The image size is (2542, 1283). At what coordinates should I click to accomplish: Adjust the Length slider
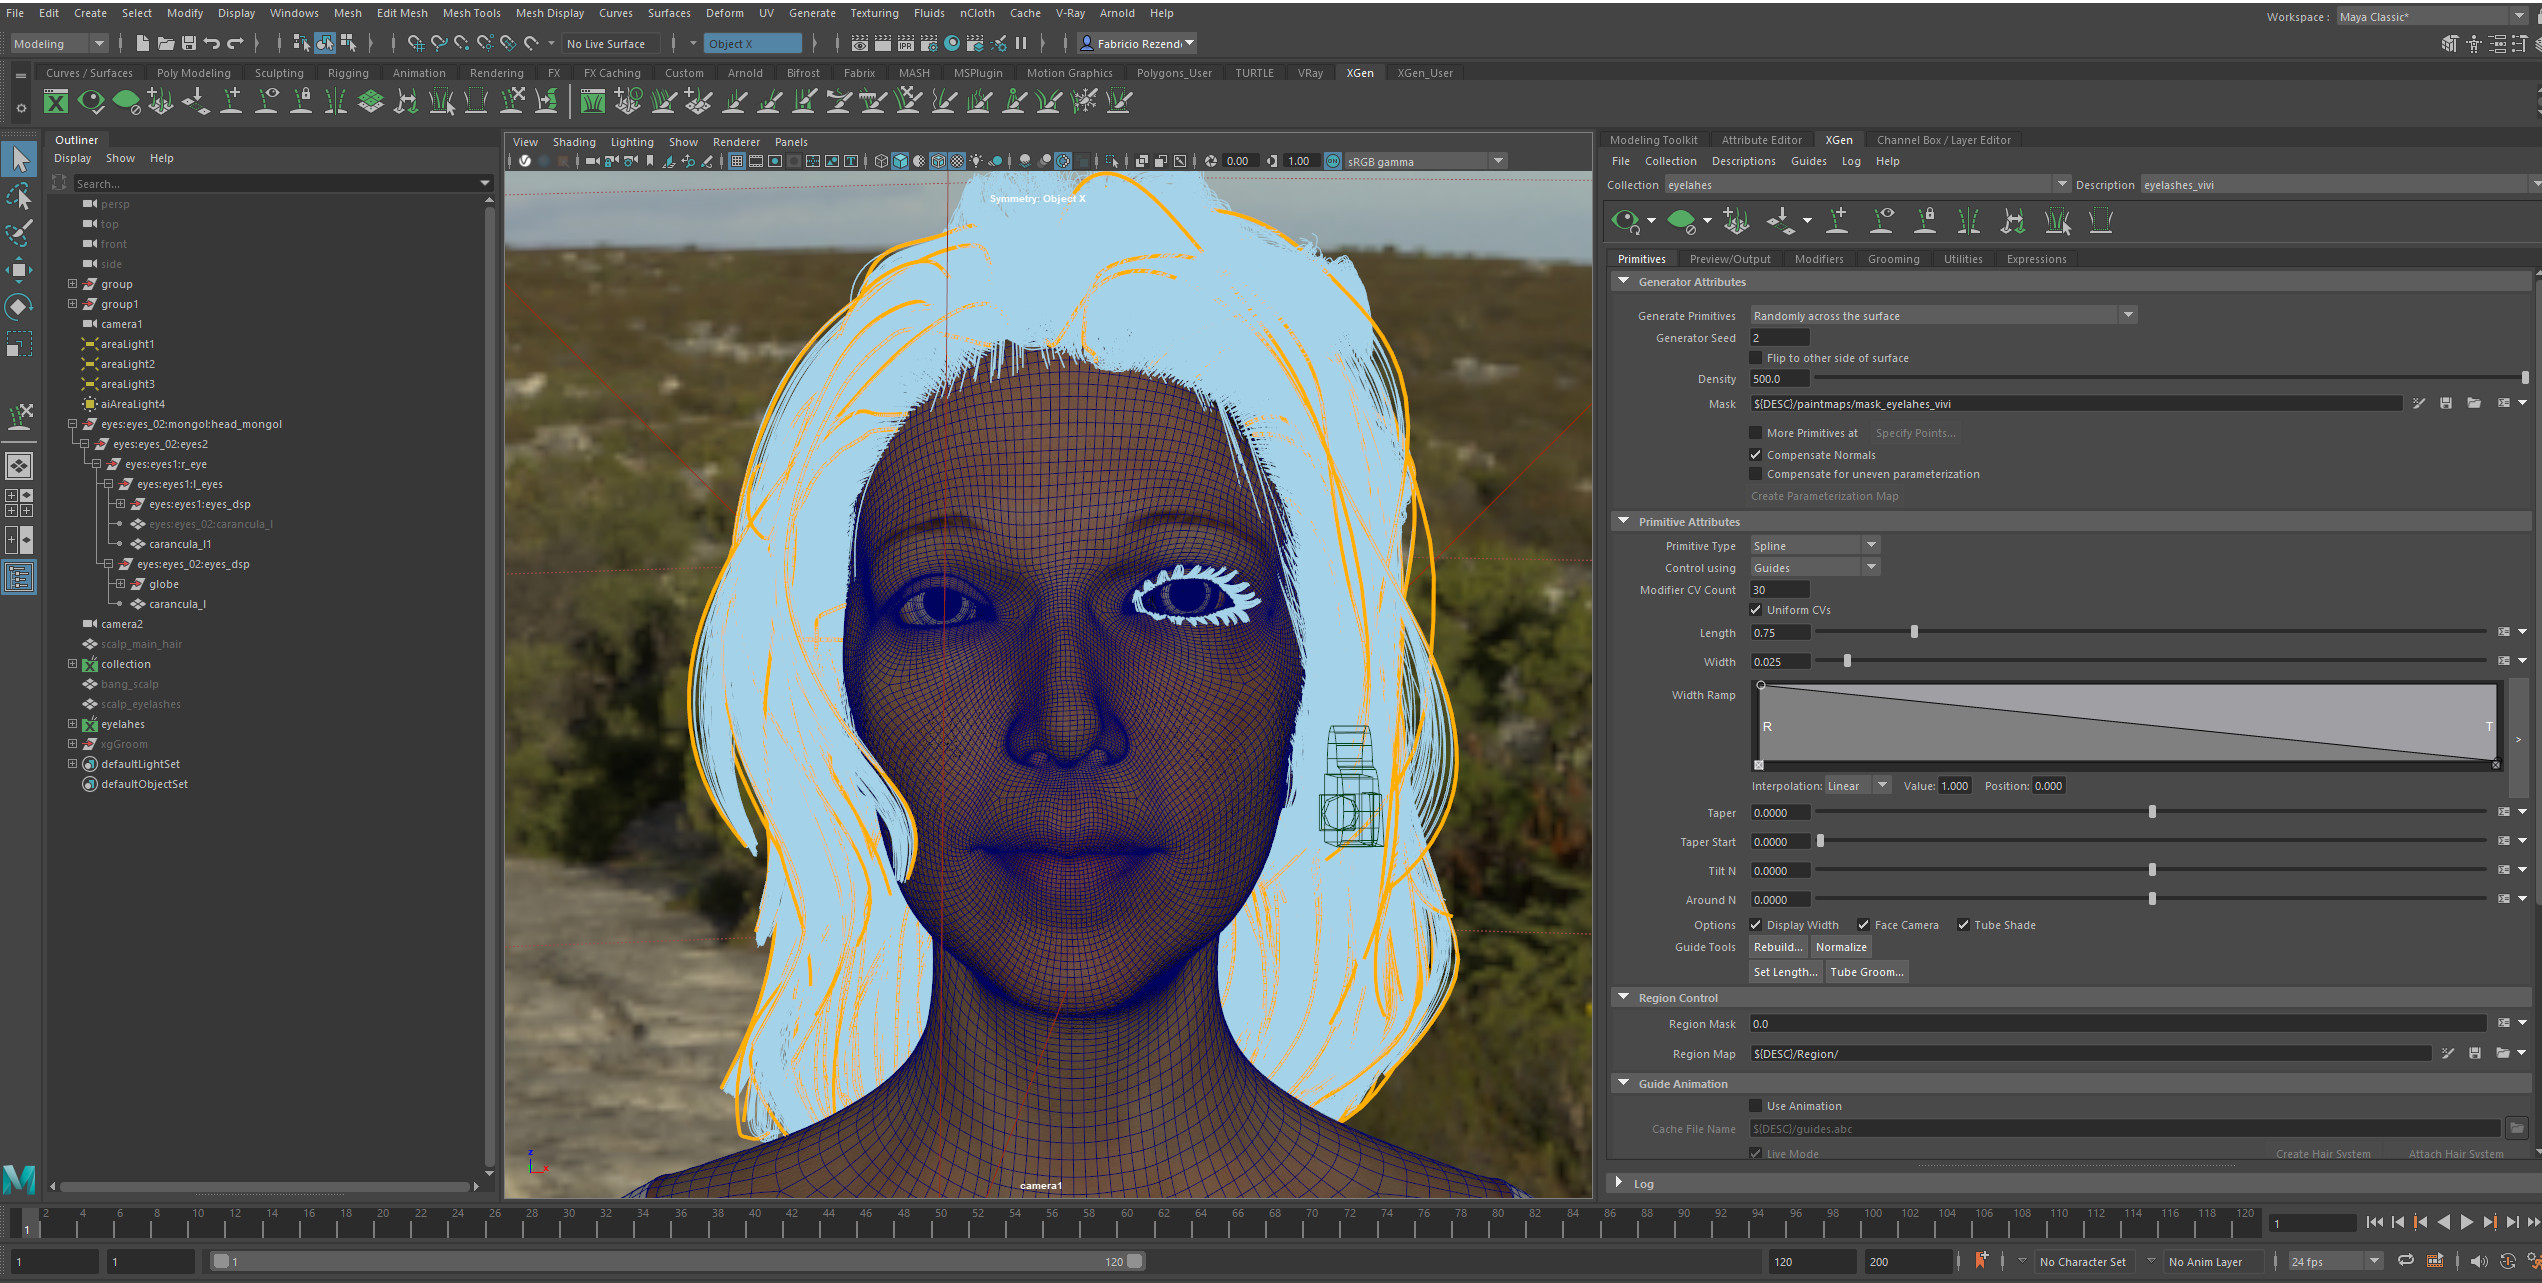[x=1914, y=632]
